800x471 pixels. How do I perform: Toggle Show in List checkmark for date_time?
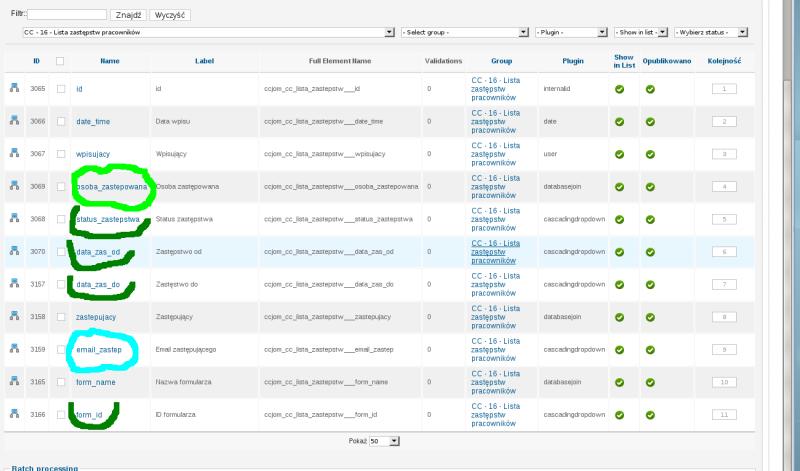tap(619, 122)
